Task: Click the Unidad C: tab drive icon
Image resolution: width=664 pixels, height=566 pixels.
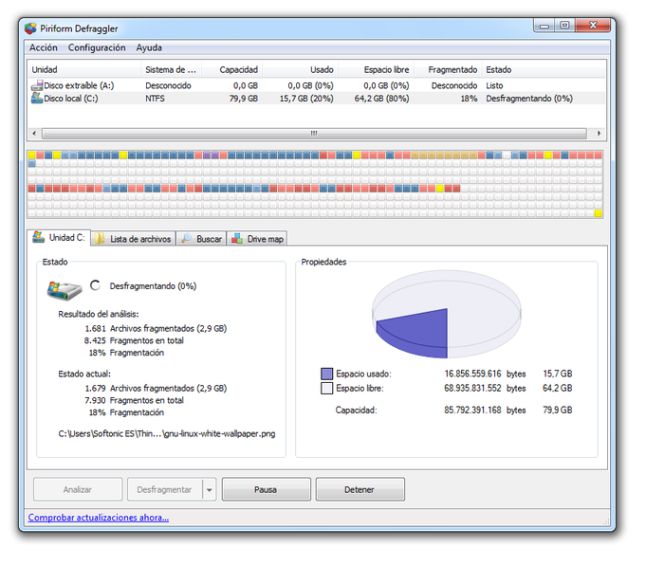Action: click(39, 238)
